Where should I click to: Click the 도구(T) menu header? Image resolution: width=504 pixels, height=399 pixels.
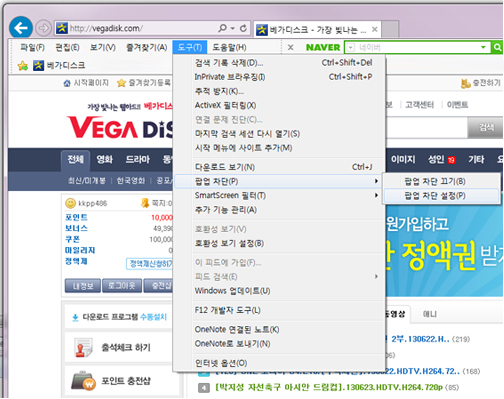point(190,47)
